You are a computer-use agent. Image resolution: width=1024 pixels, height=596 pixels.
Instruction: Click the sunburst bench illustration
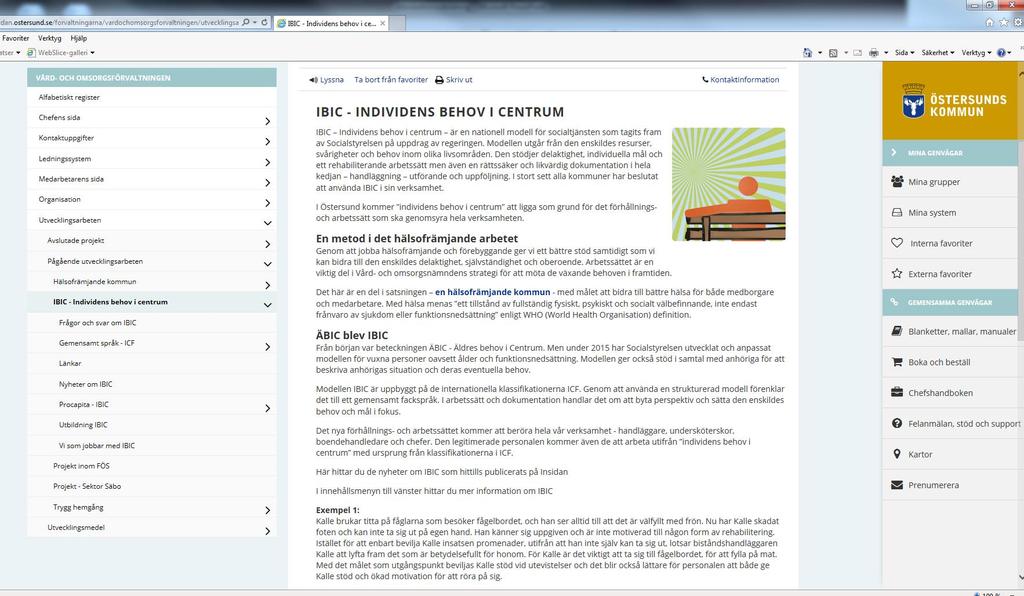tap(728, 184)
